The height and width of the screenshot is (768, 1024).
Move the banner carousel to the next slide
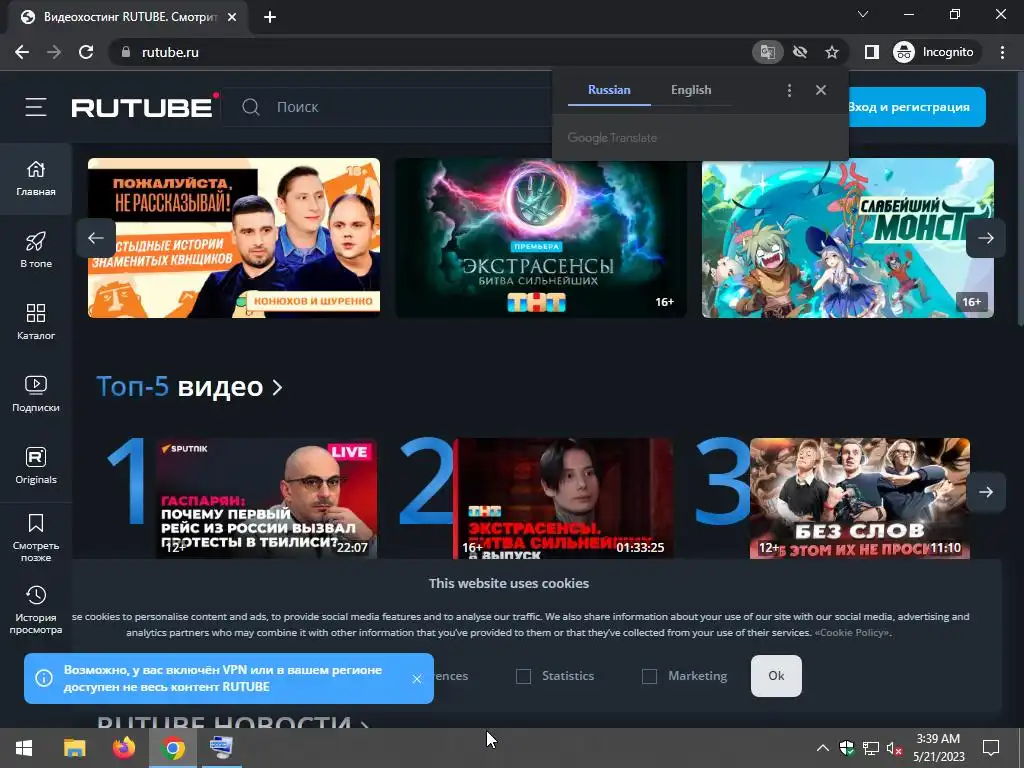[x=985, y=238]
